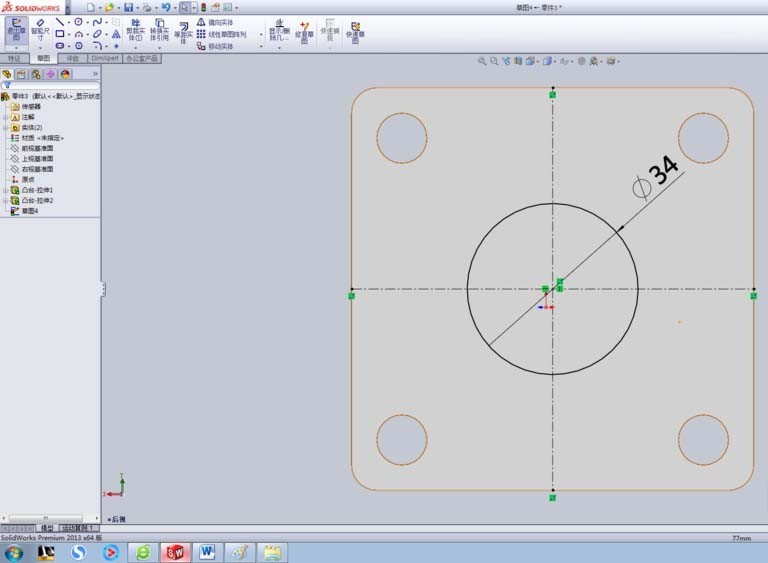Viewport: 768px width, 563px height.
Task: Select the Line sketch tool
Action: click(60, 22)
